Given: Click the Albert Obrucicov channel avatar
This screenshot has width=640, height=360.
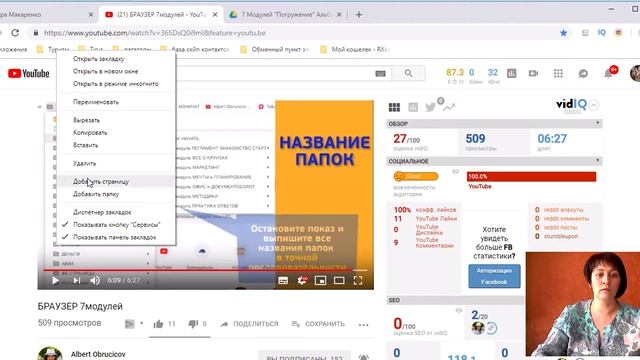Looking at the screenshot, I should 50,353.
